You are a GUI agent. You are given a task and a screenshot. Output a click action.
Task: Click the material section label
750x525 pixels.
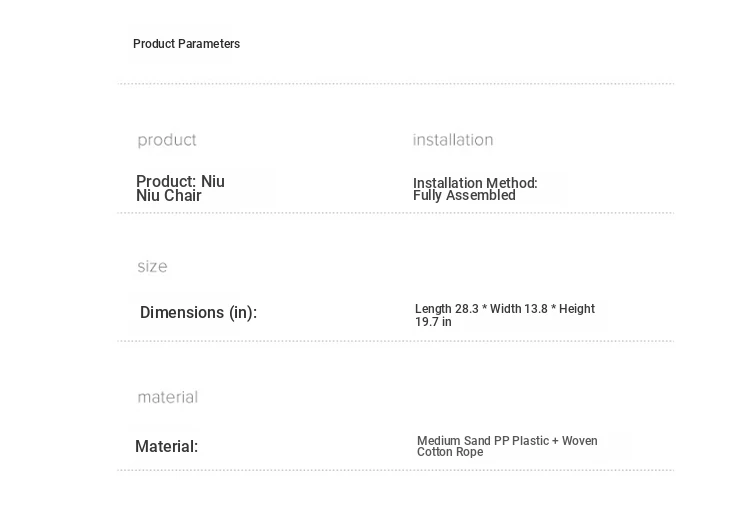point(167,397)
